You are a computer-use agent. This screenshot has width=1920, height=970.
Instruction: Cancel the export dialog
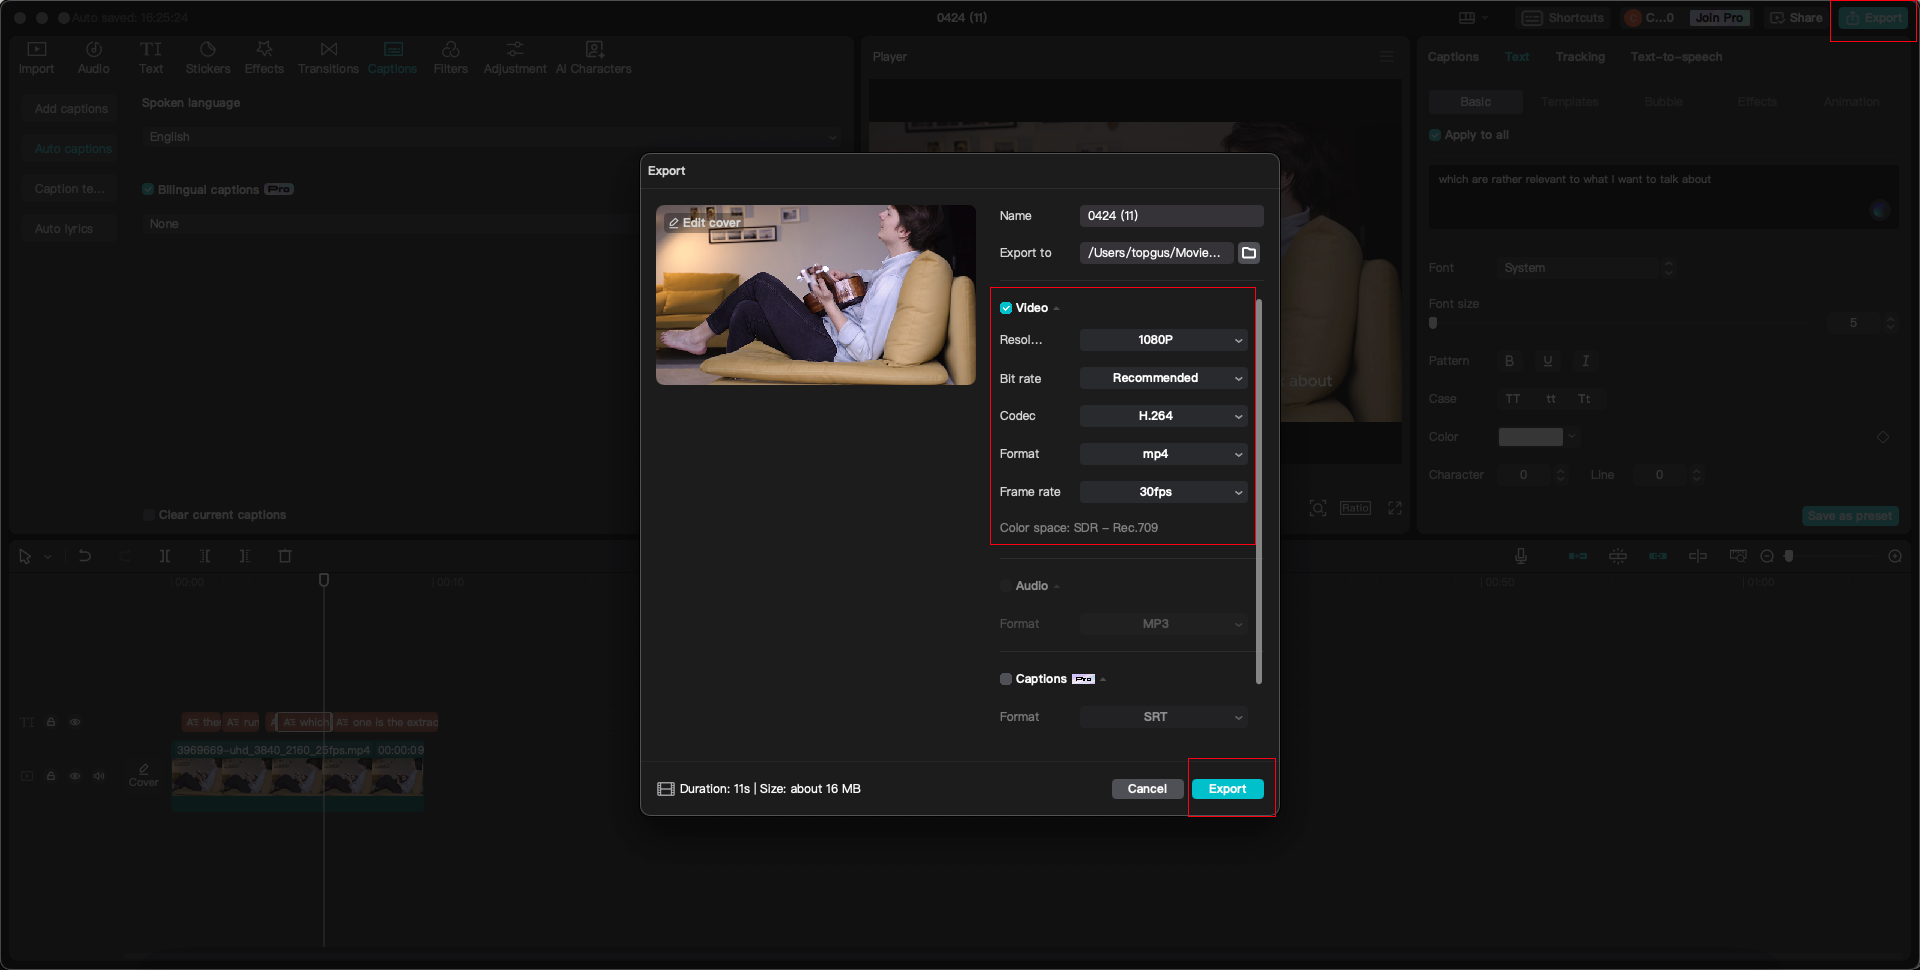point(1147,788)
